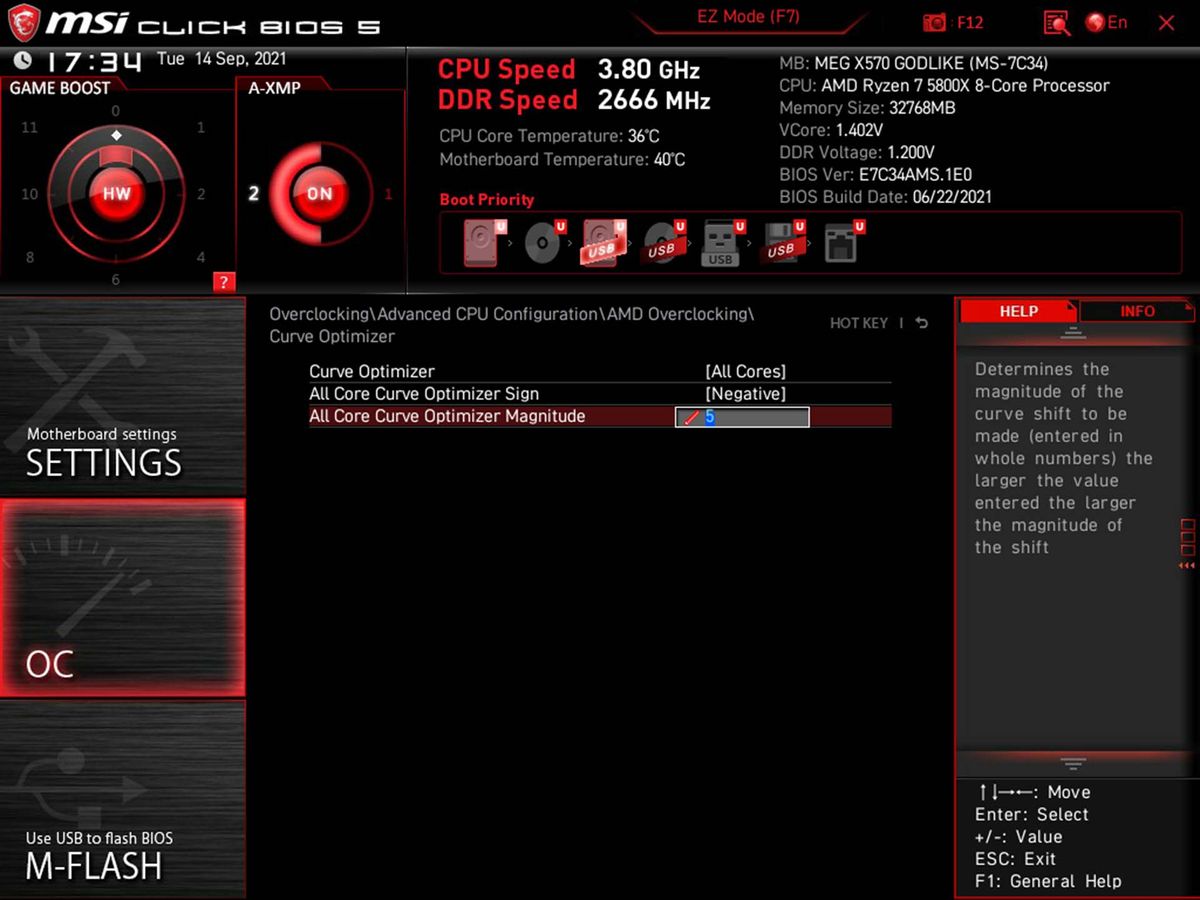Select A-XMP profile 1
This screenshot has height=900, width=1200.
389,194
